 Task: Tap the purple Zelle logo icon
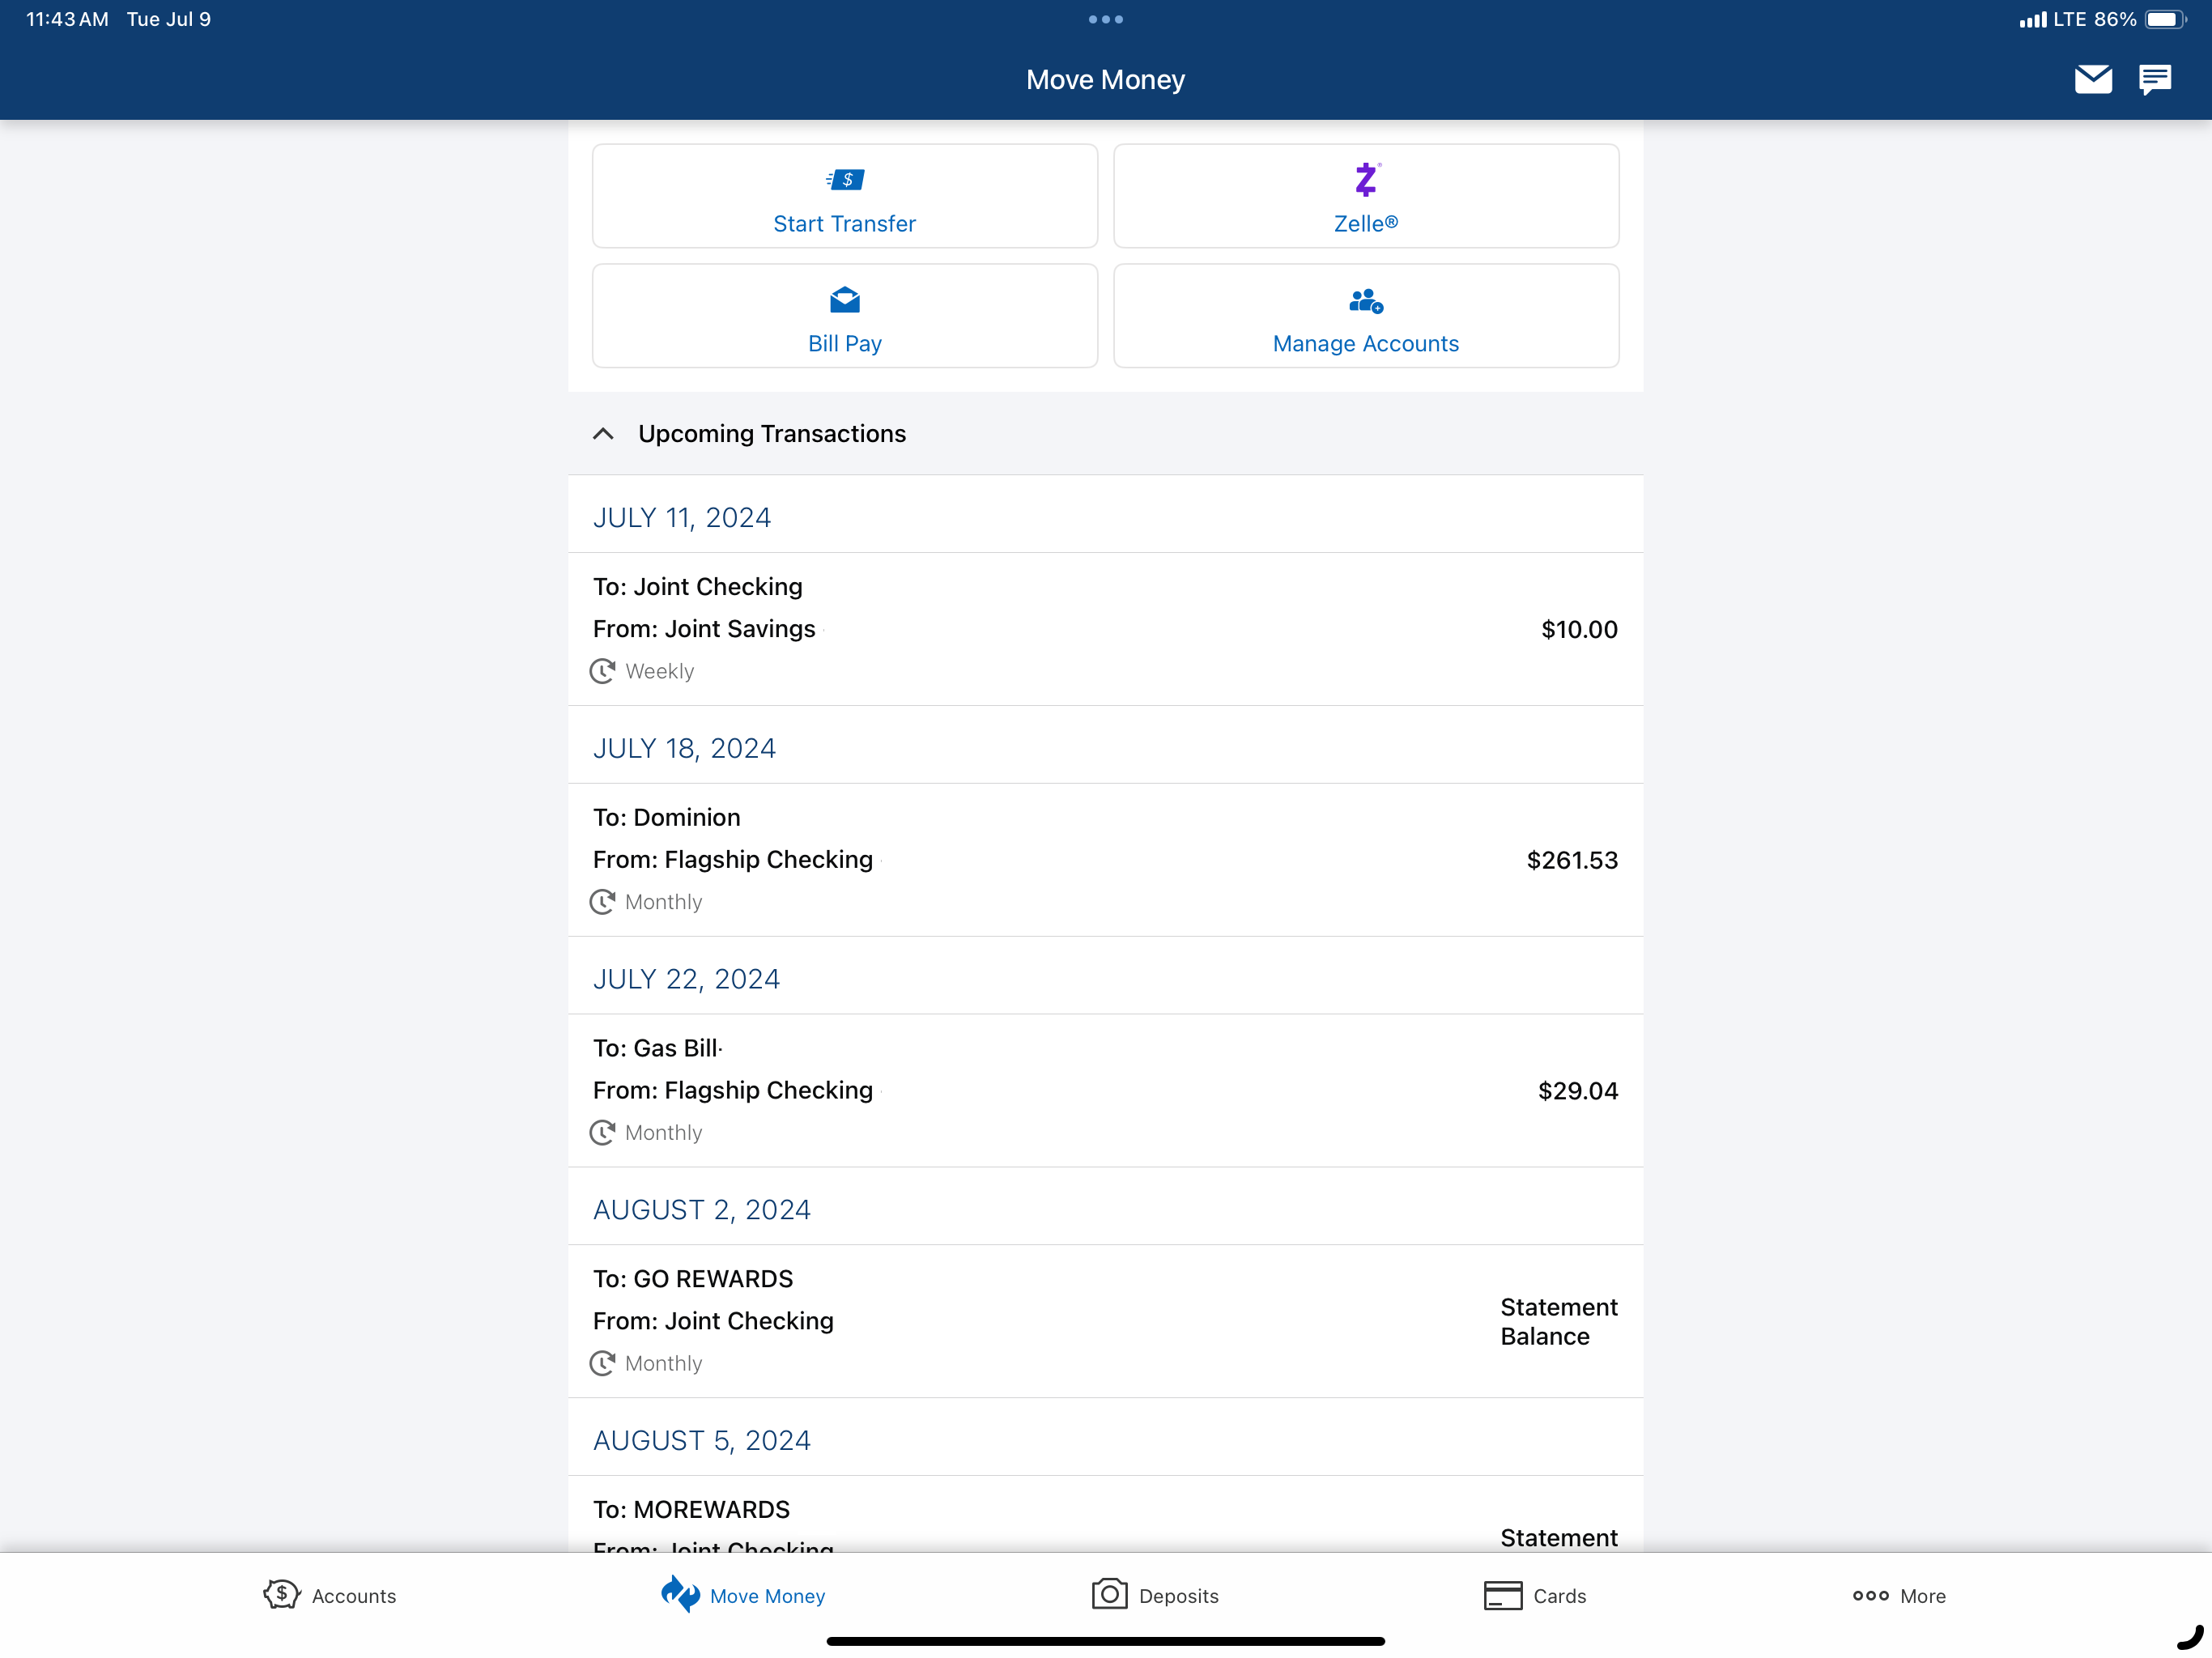point(1366,180)
